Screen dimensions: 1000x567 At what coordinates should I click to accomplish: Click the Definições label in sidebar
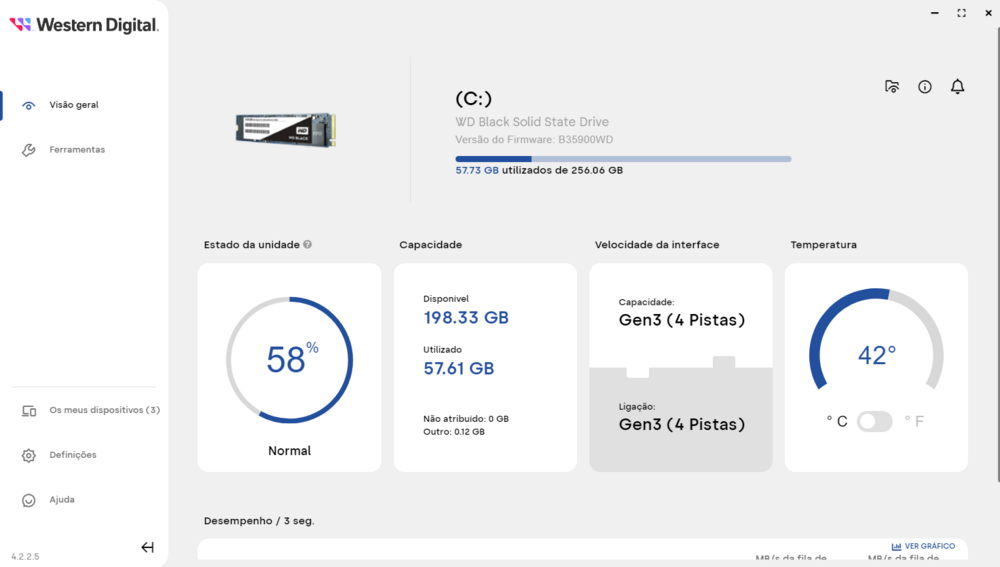pos(73,455)
